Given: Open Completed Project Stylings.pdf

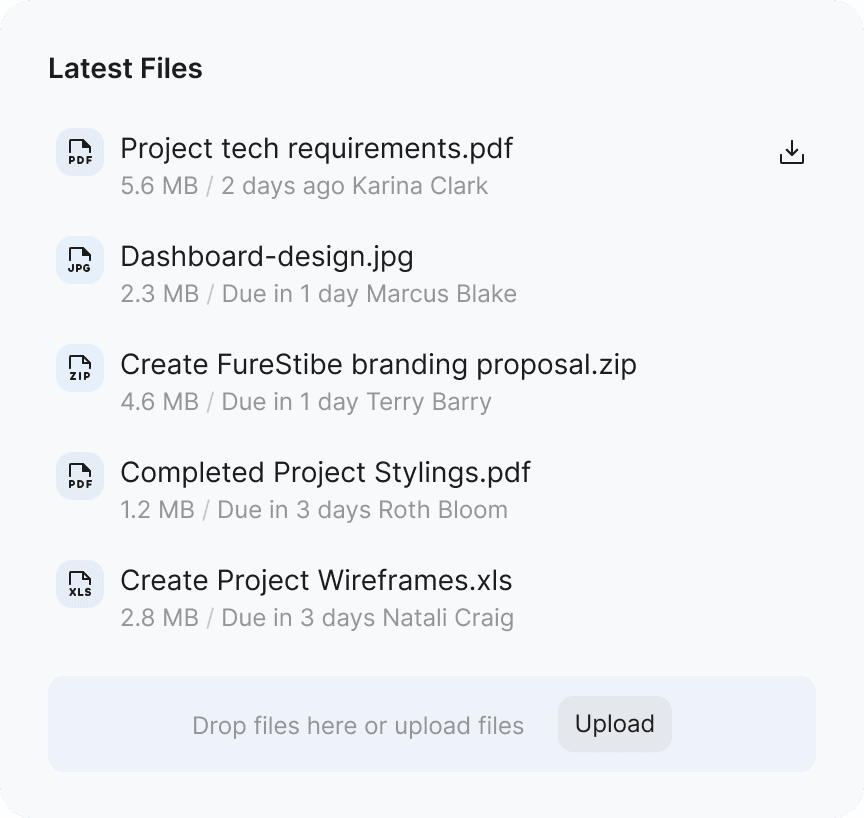Looking at the screenshot, I should click(325, 473).
